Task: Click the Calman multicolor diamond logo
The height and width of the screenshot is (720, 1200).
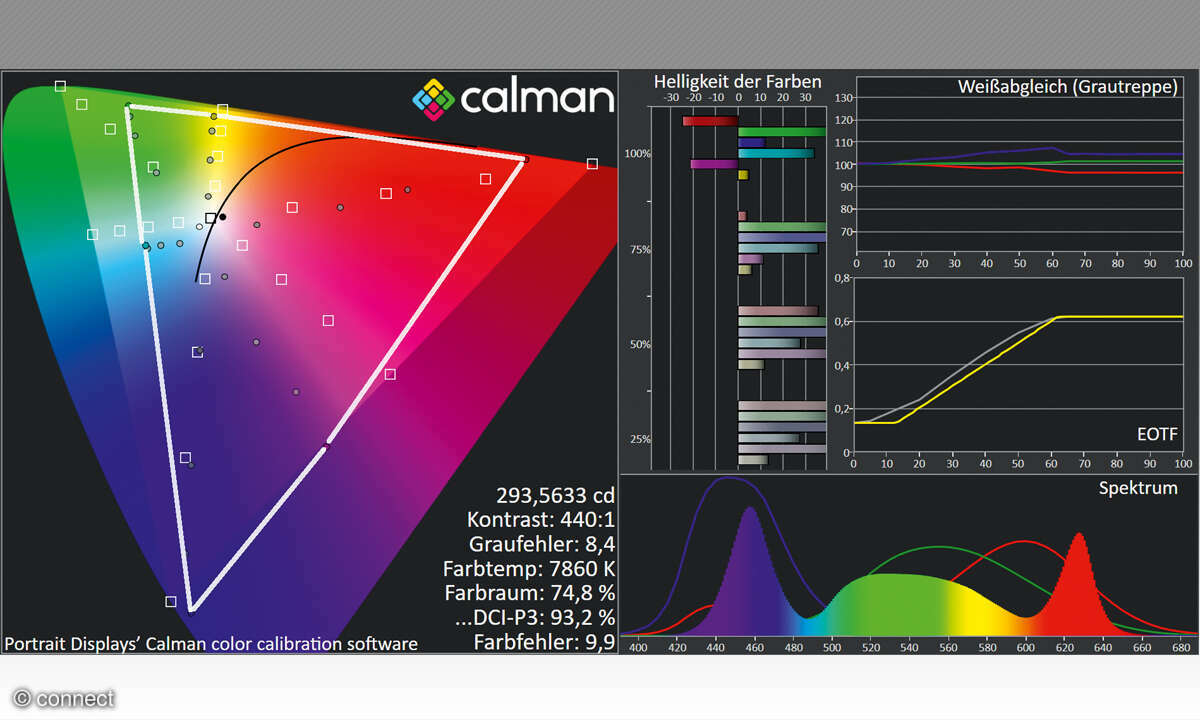Action: pyautogui.click(x=434, y=98)
